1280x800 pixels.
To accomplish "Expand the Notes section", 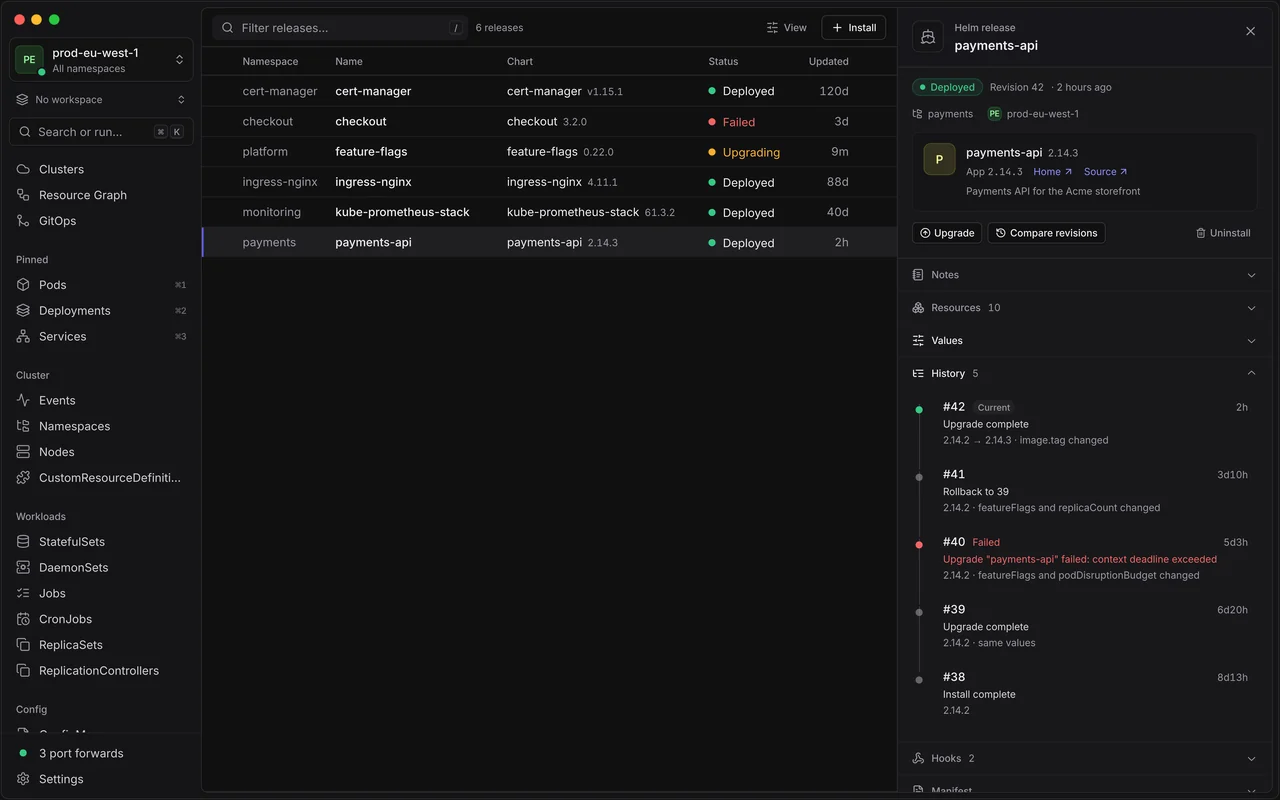I will pos(1084,275).
